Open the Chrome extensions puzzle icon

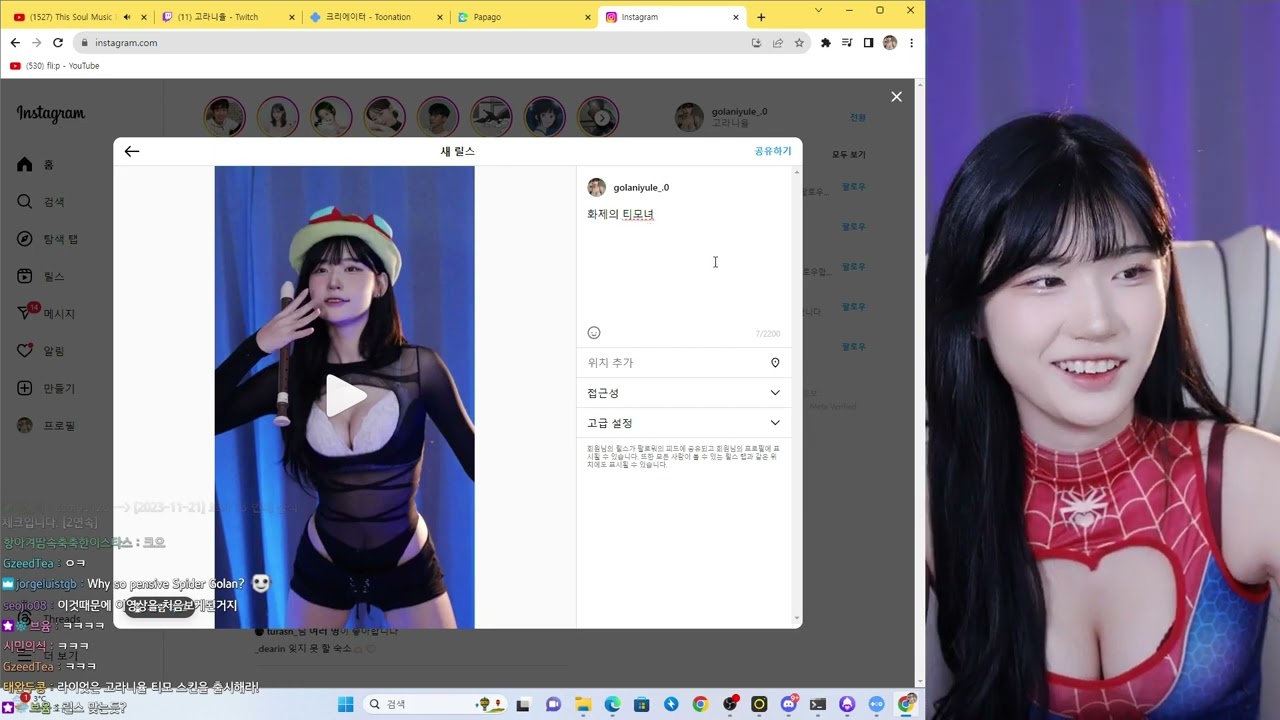(825, 43)
